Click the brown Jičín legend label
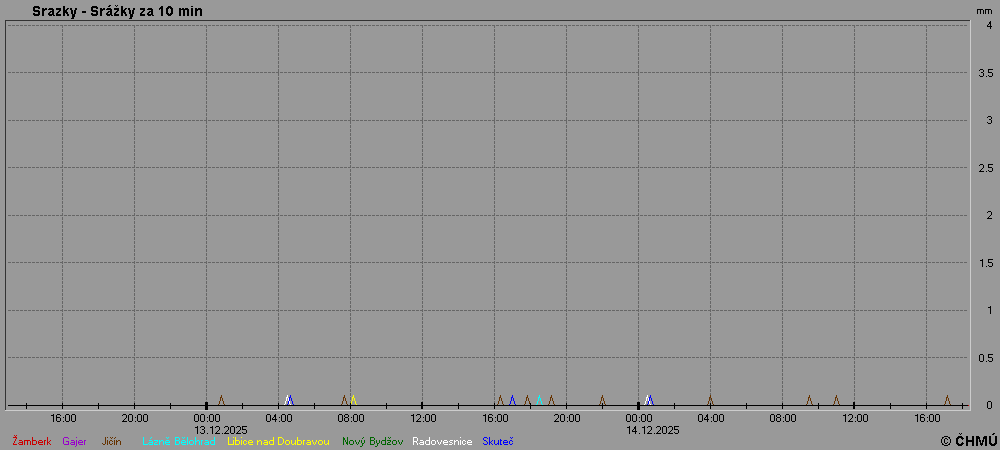 coord(111,441)
